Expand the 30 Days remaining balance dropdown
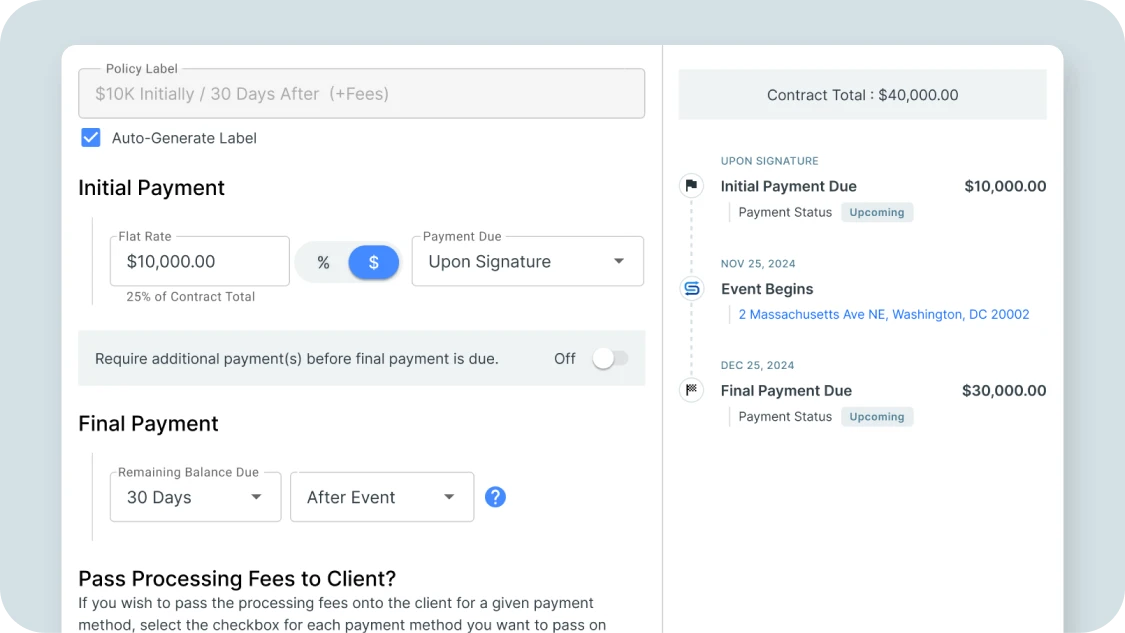The image size is (1125, 633). [195, 496]
